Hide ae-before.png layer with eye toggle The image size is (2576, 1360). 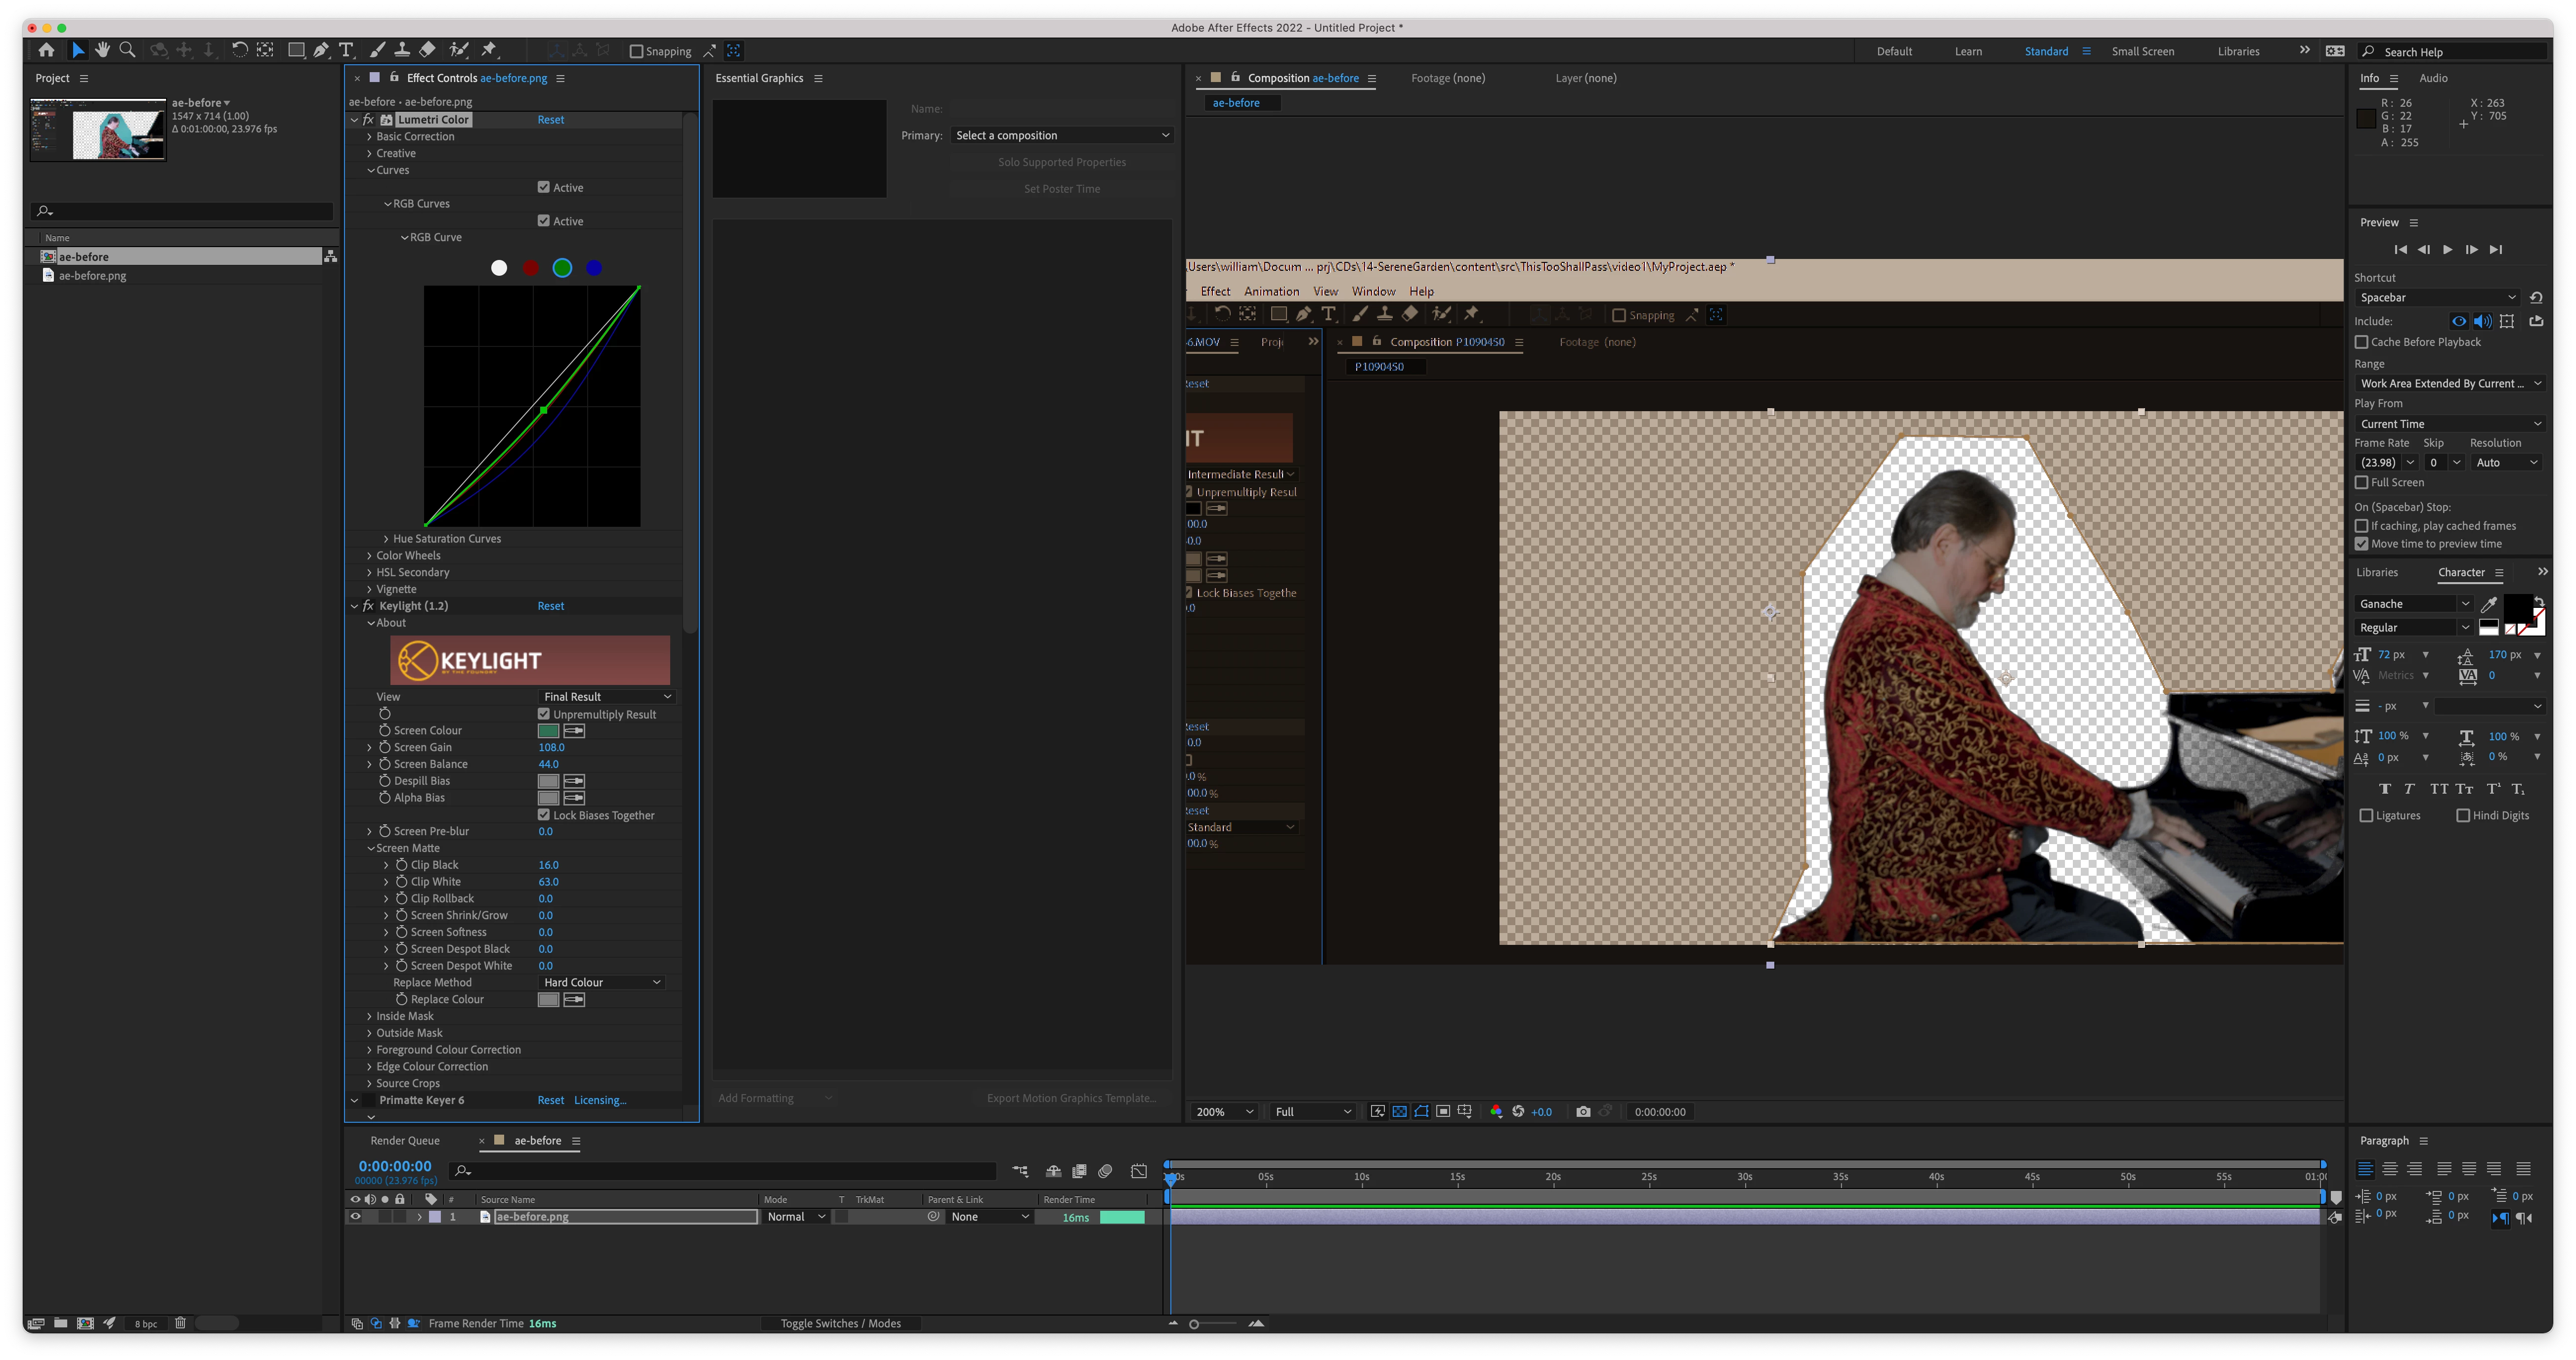[355, 1217]
